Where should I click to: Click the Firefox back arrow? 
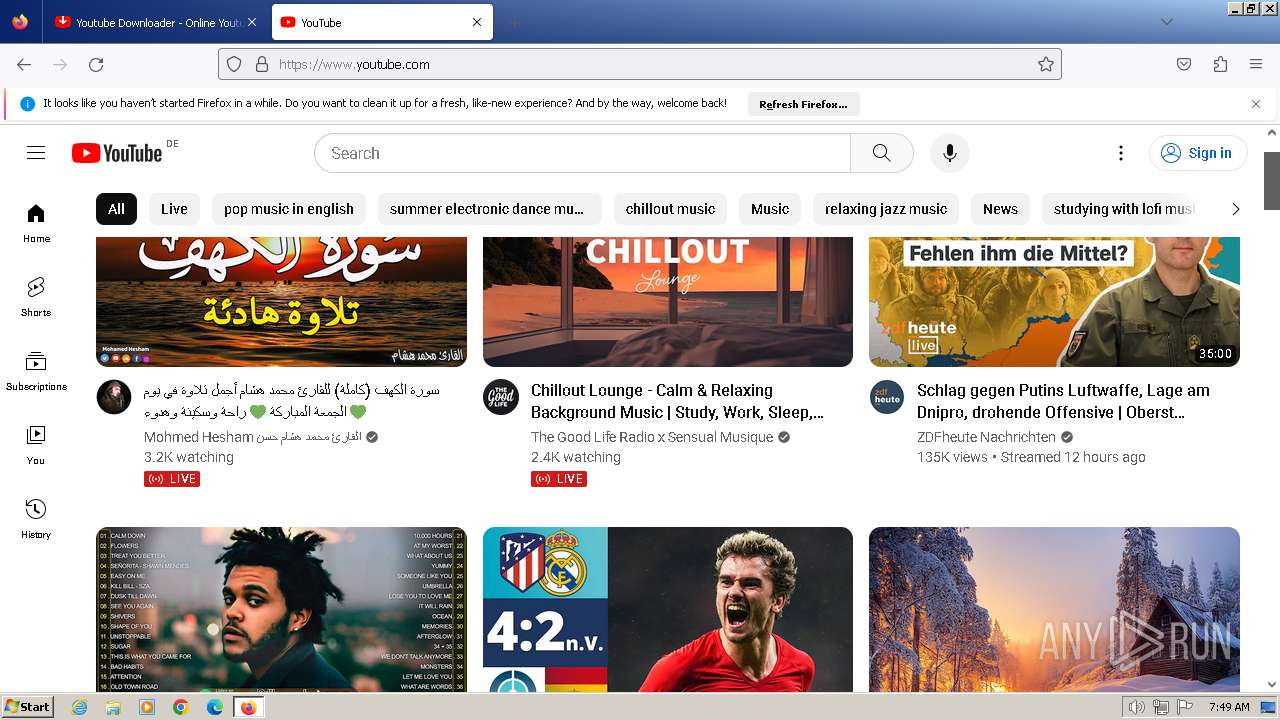tap(24, 64)
